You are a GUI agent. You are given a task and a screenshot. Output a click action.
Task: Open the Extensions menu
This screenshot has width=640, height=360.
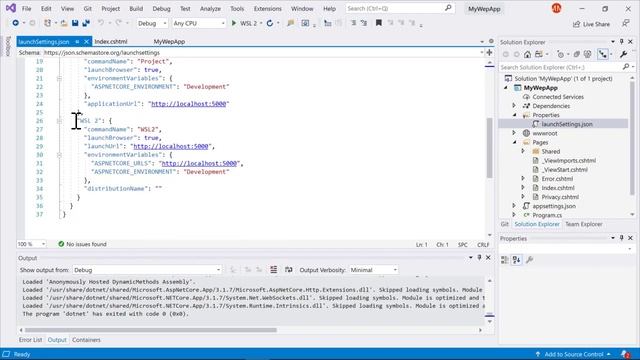[267, 9]
